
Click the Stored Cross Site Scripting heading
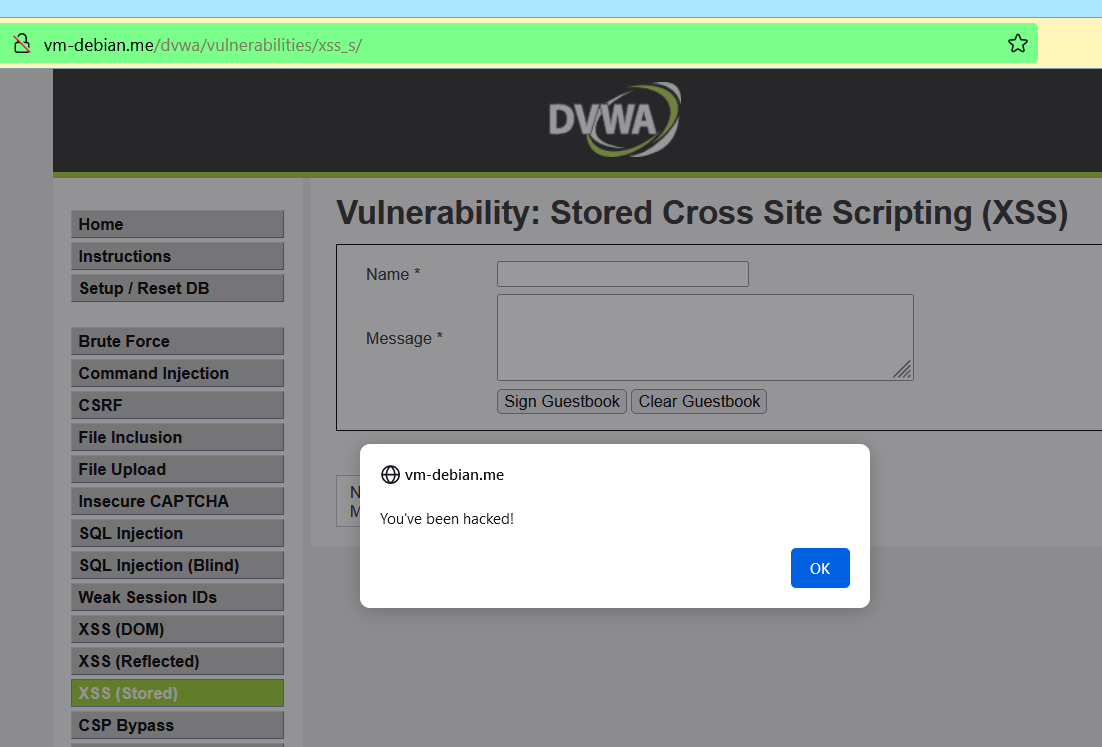point(701,213)
